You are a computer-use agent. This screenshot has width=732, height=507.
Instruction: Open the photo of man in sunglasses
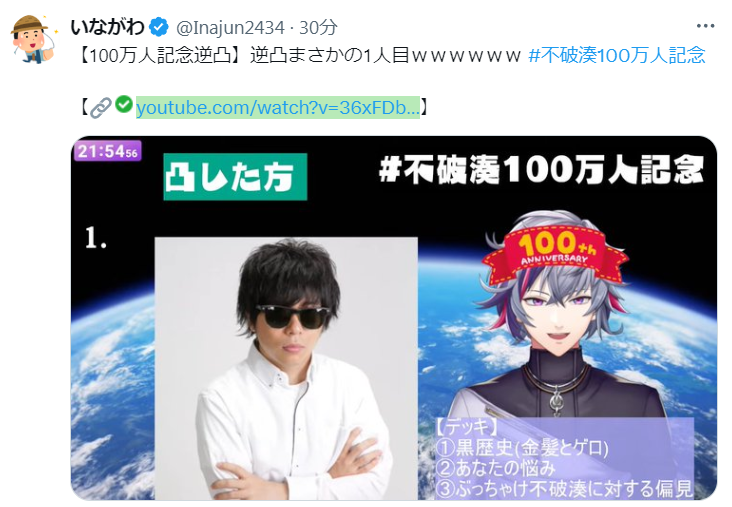286,368
